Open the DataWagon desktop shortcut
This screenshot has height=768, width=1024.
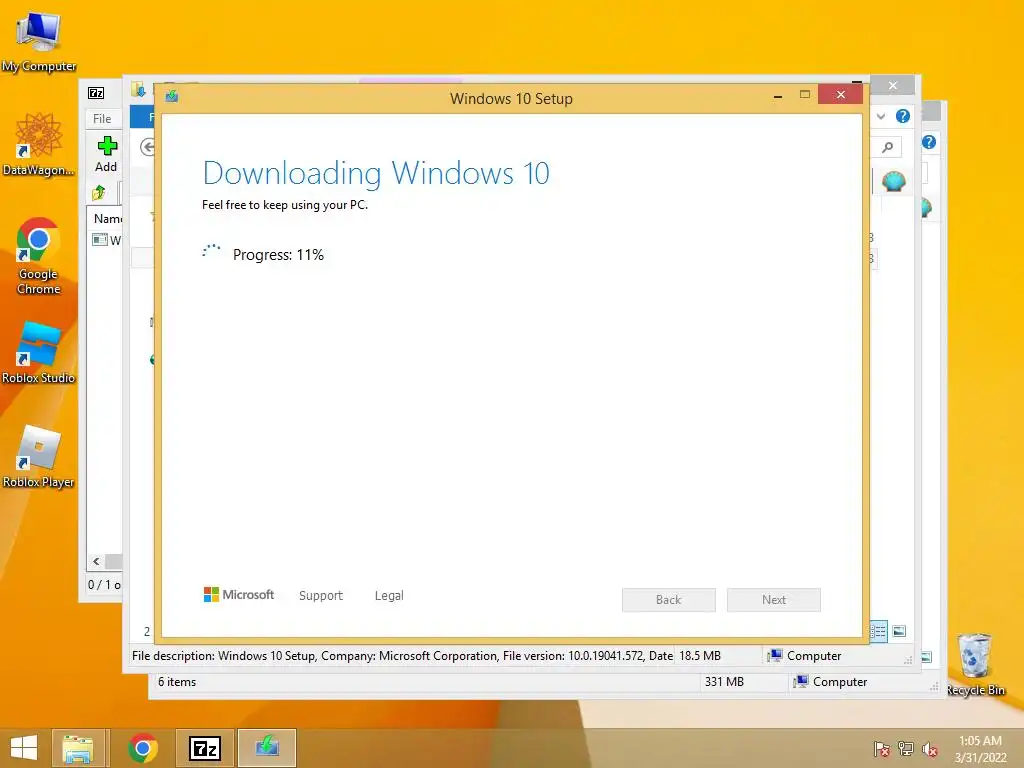click(39, 144)
